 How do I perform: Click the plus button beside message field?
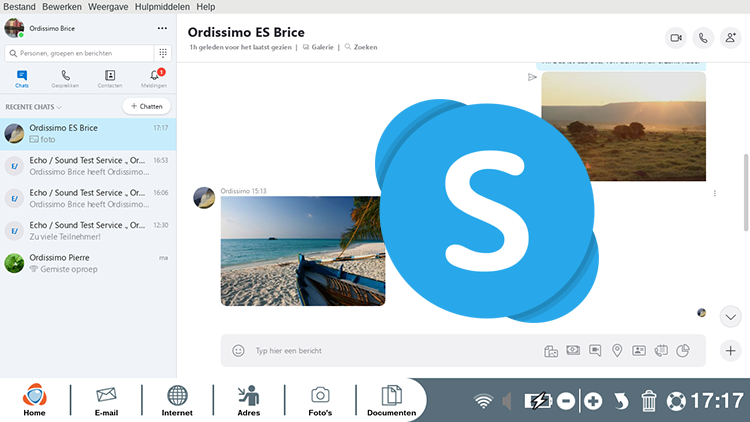730,351
